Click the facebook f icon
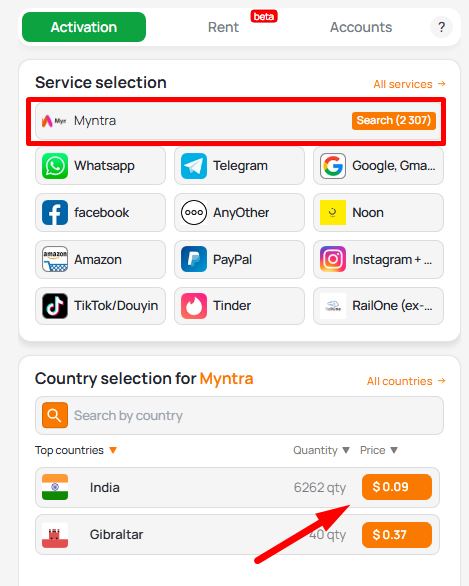Image resolution: width=469 pixels, height=586 pixels. point(55,212)
